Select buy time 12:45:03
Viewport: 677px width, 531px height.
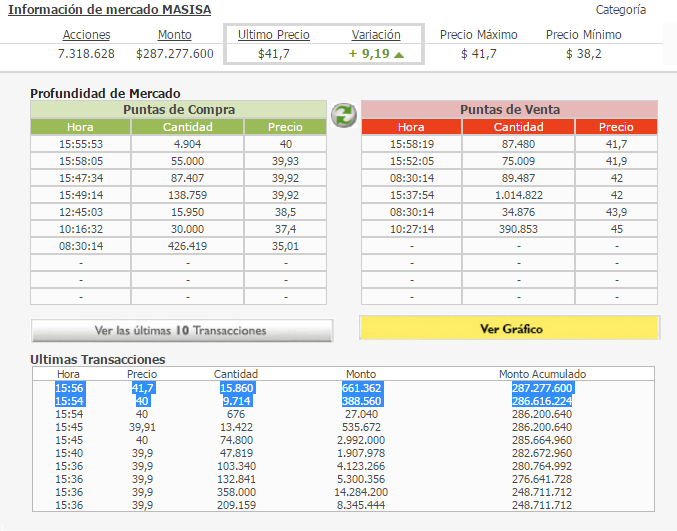click(x=81, y=212)
